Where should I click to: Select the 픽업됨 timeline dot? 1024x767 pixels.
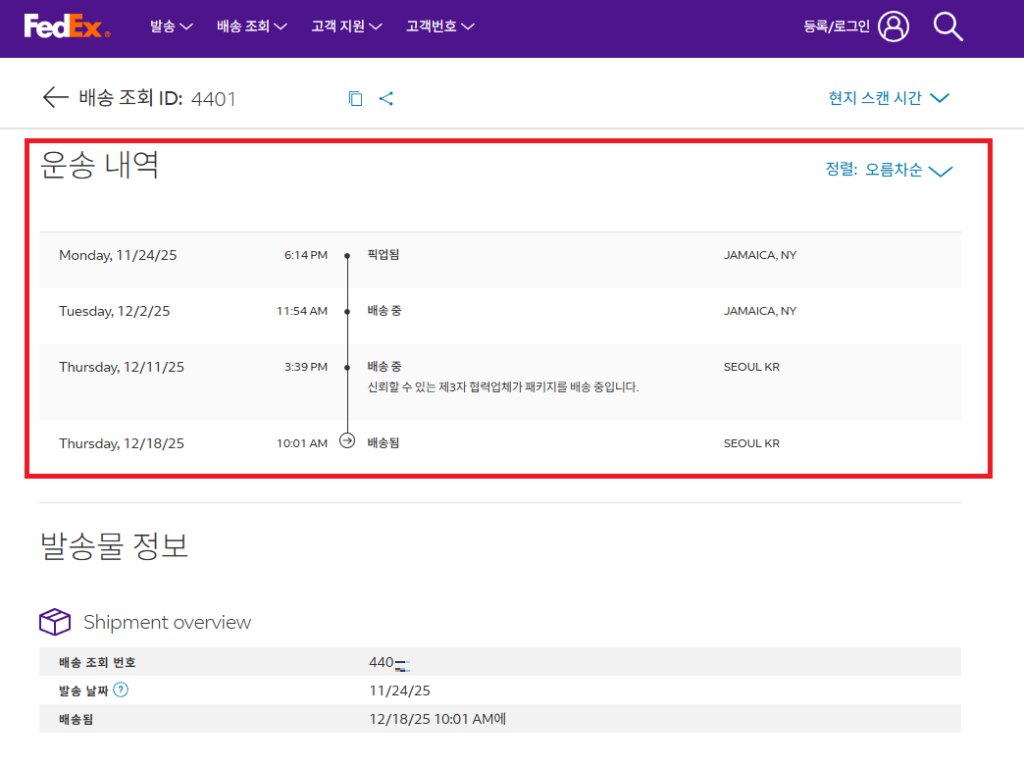click(x=347, y=256)
